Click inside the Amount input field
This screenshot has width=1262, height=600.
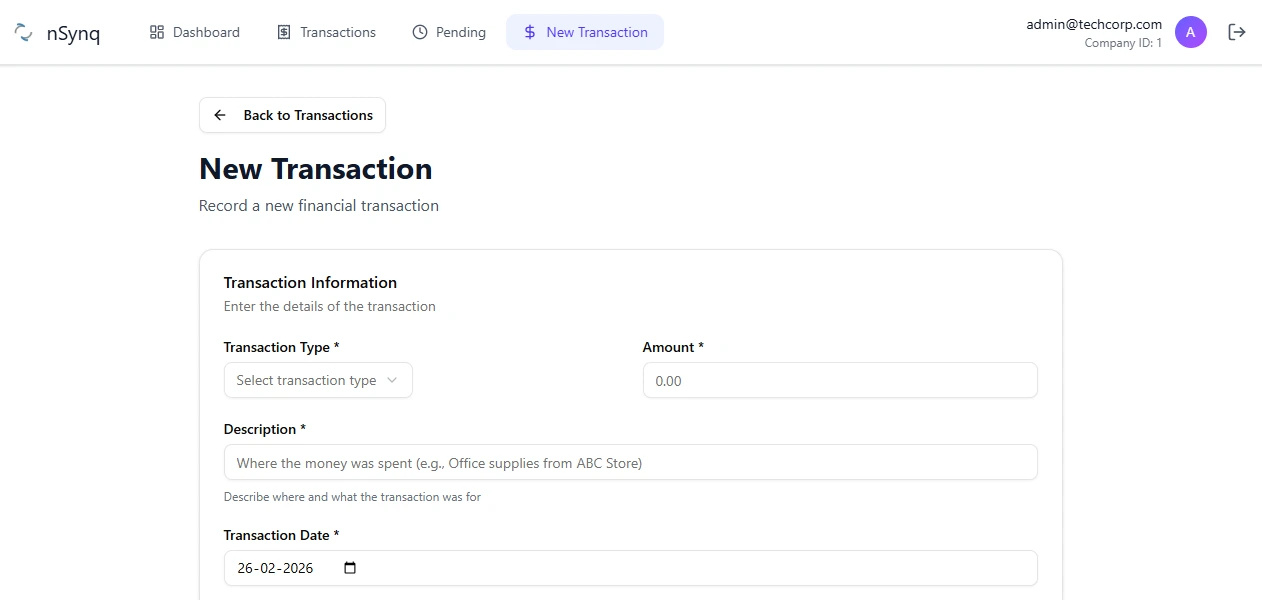[840, 380]
